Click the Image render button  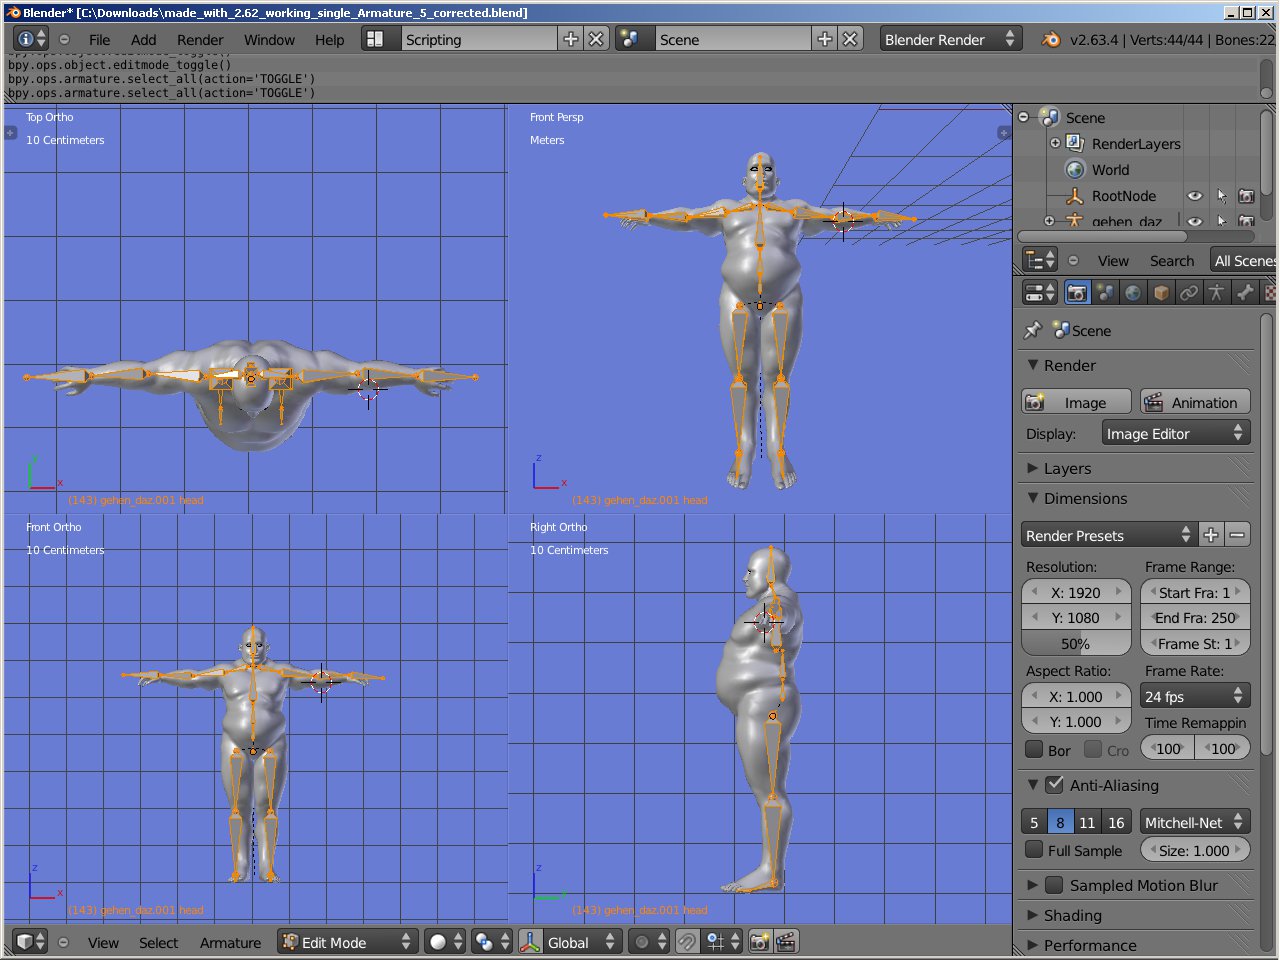(x=1076, y=402)
